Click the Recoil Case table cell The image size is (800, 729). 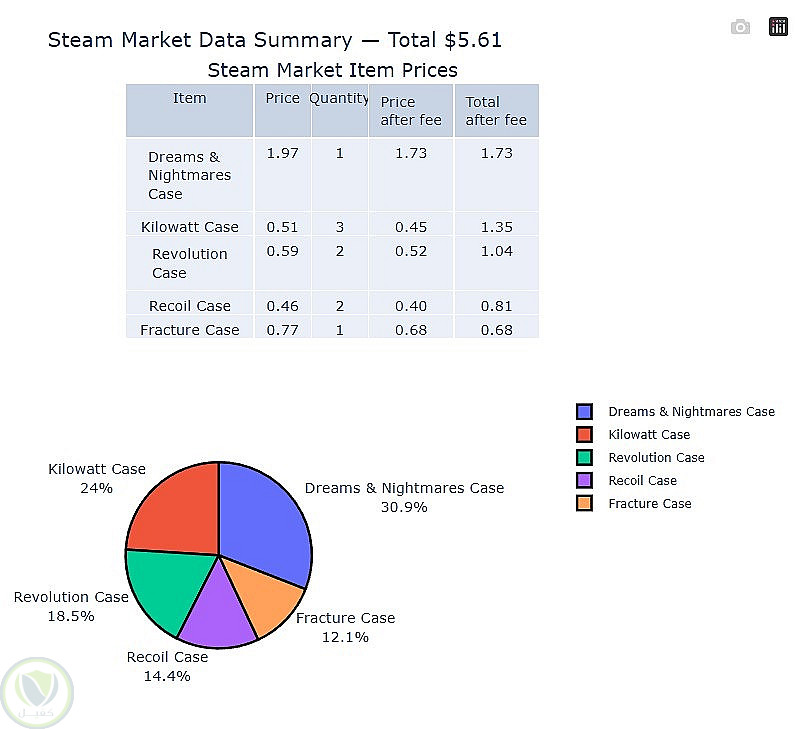(189, 304)
